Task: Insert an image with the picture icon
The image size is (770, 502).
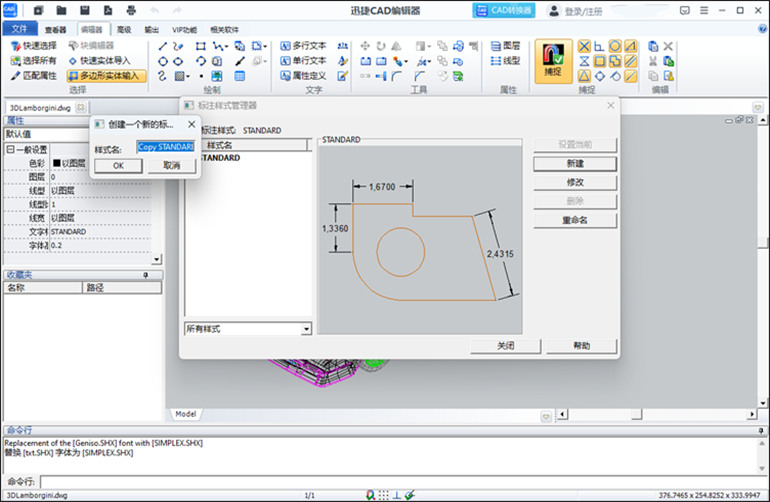Action: [x=217, y=76]
